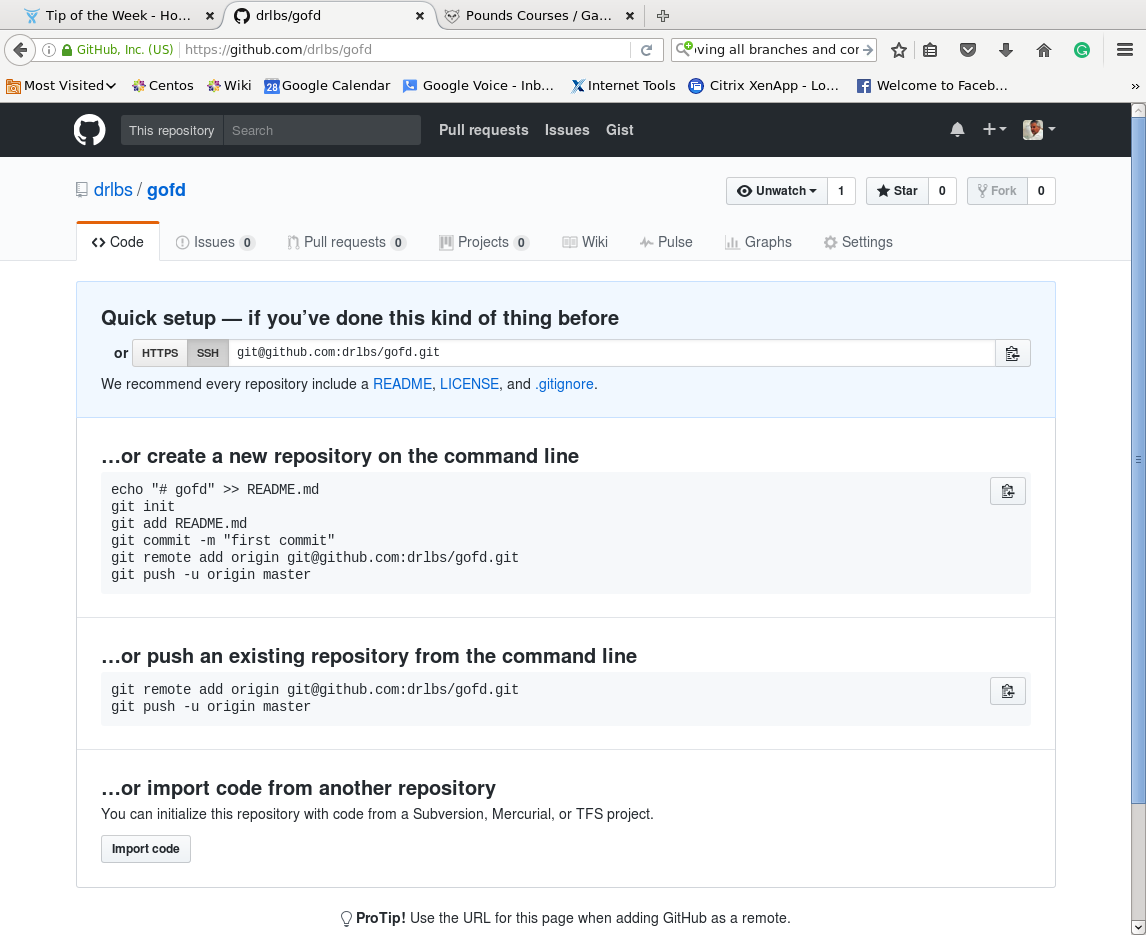The image size is (1146, 935).
Task: Open the plus create-new dropdown
Action: 994,130
